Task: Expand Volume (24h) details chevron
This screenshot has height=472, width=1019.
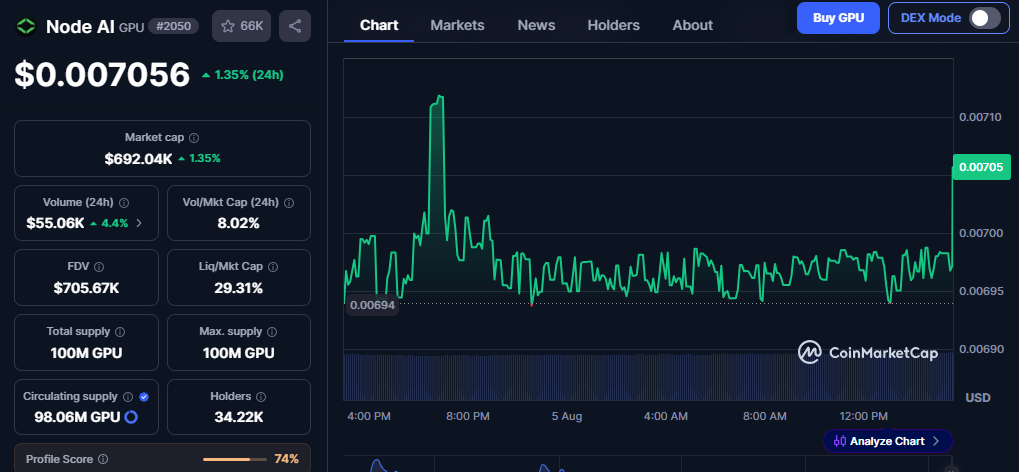Action: click(138, 223)
